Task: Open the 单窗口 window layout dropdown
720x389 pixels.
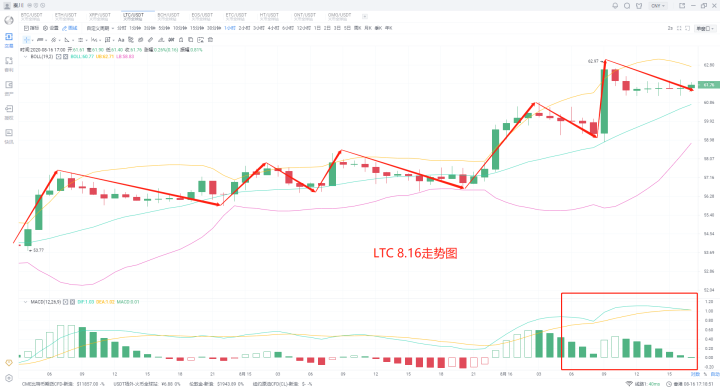Action: point(704,28)
